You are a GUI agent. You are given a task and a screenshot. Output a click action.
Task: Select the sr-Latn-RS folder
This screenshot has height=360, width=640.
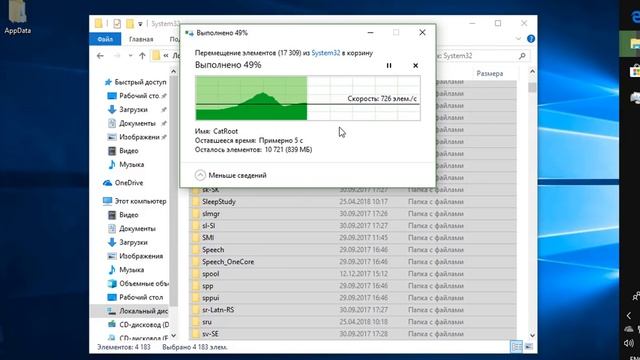tap(218, 310)
